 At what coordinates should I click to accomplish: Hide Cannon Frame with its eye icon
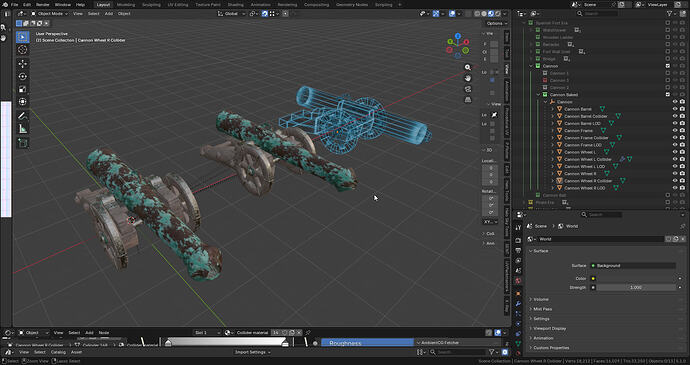pyautogui.click(x=675, y=130)
